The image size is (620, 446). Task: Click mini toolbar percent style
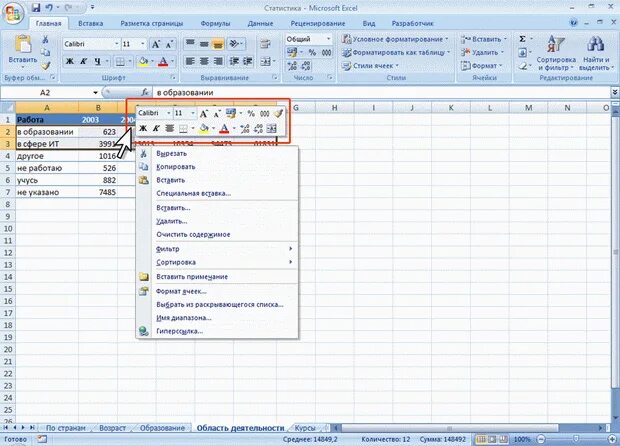pos(251,113)
